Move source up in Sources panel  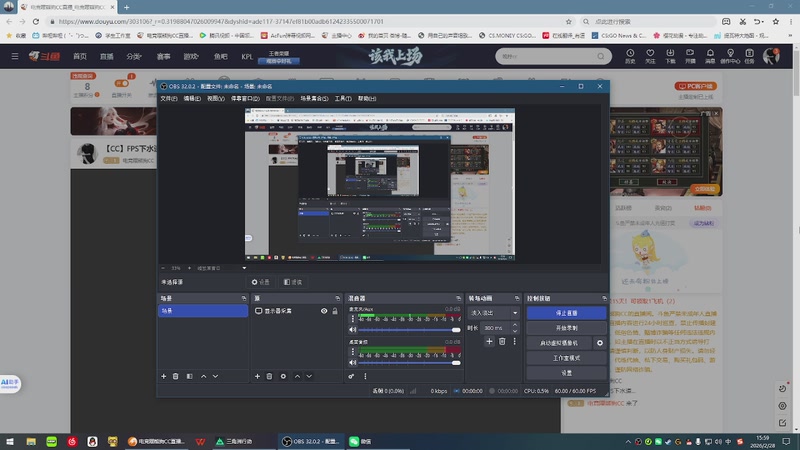(297, 377)
